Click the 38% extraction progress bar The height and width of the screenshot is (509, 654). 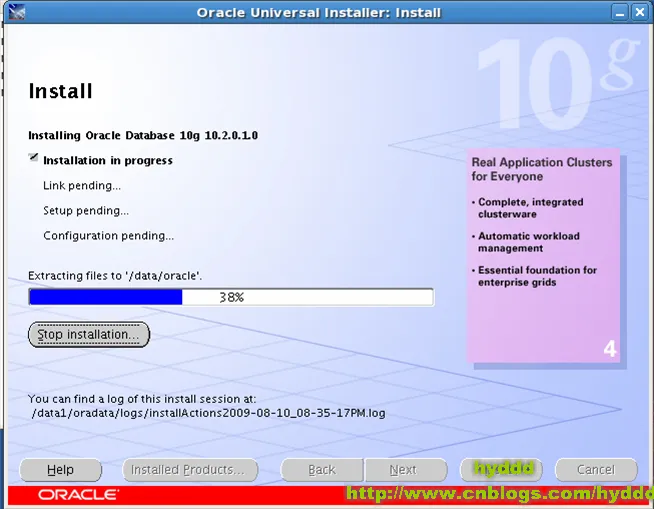pos(231,297)
